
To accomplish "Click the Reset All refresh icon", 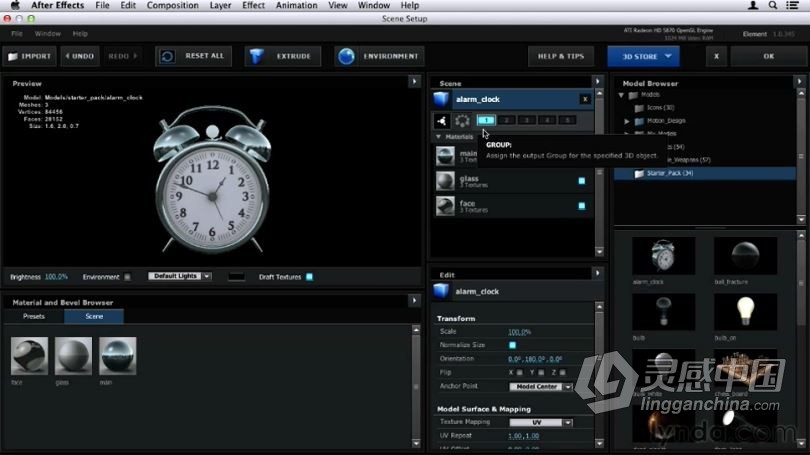I will [168, 56].
